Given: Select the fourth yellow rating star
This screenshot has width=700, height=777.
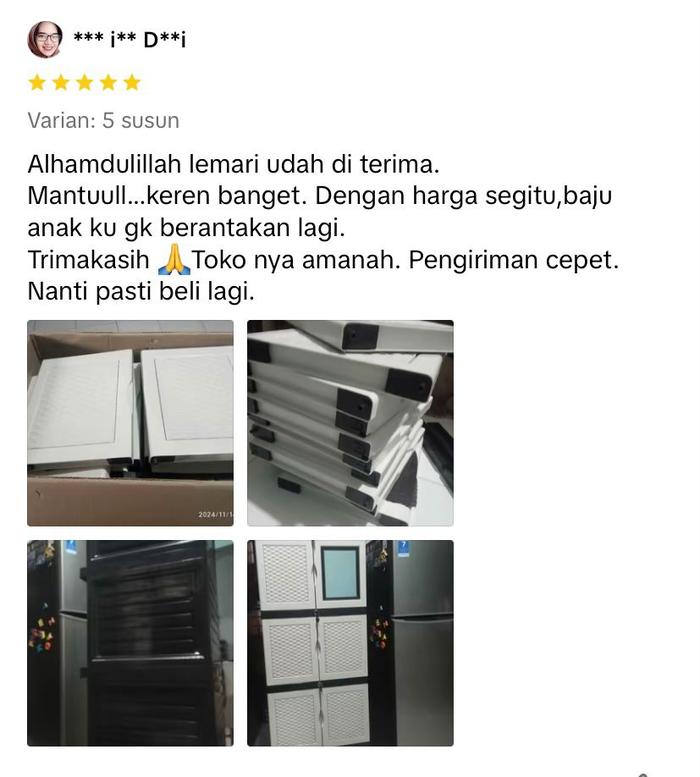Looking at the screenshot, I should (108, 82).
